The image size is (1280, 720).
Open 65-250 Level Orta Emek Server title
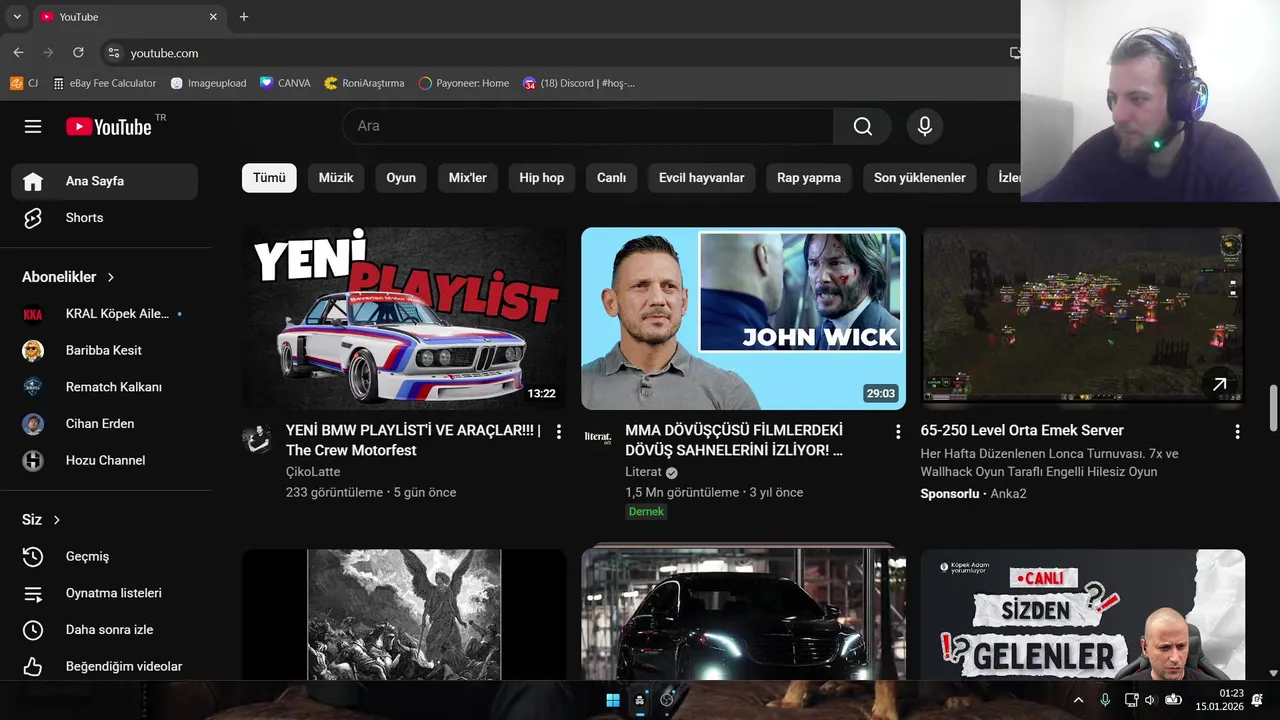tap(1022, 430)
